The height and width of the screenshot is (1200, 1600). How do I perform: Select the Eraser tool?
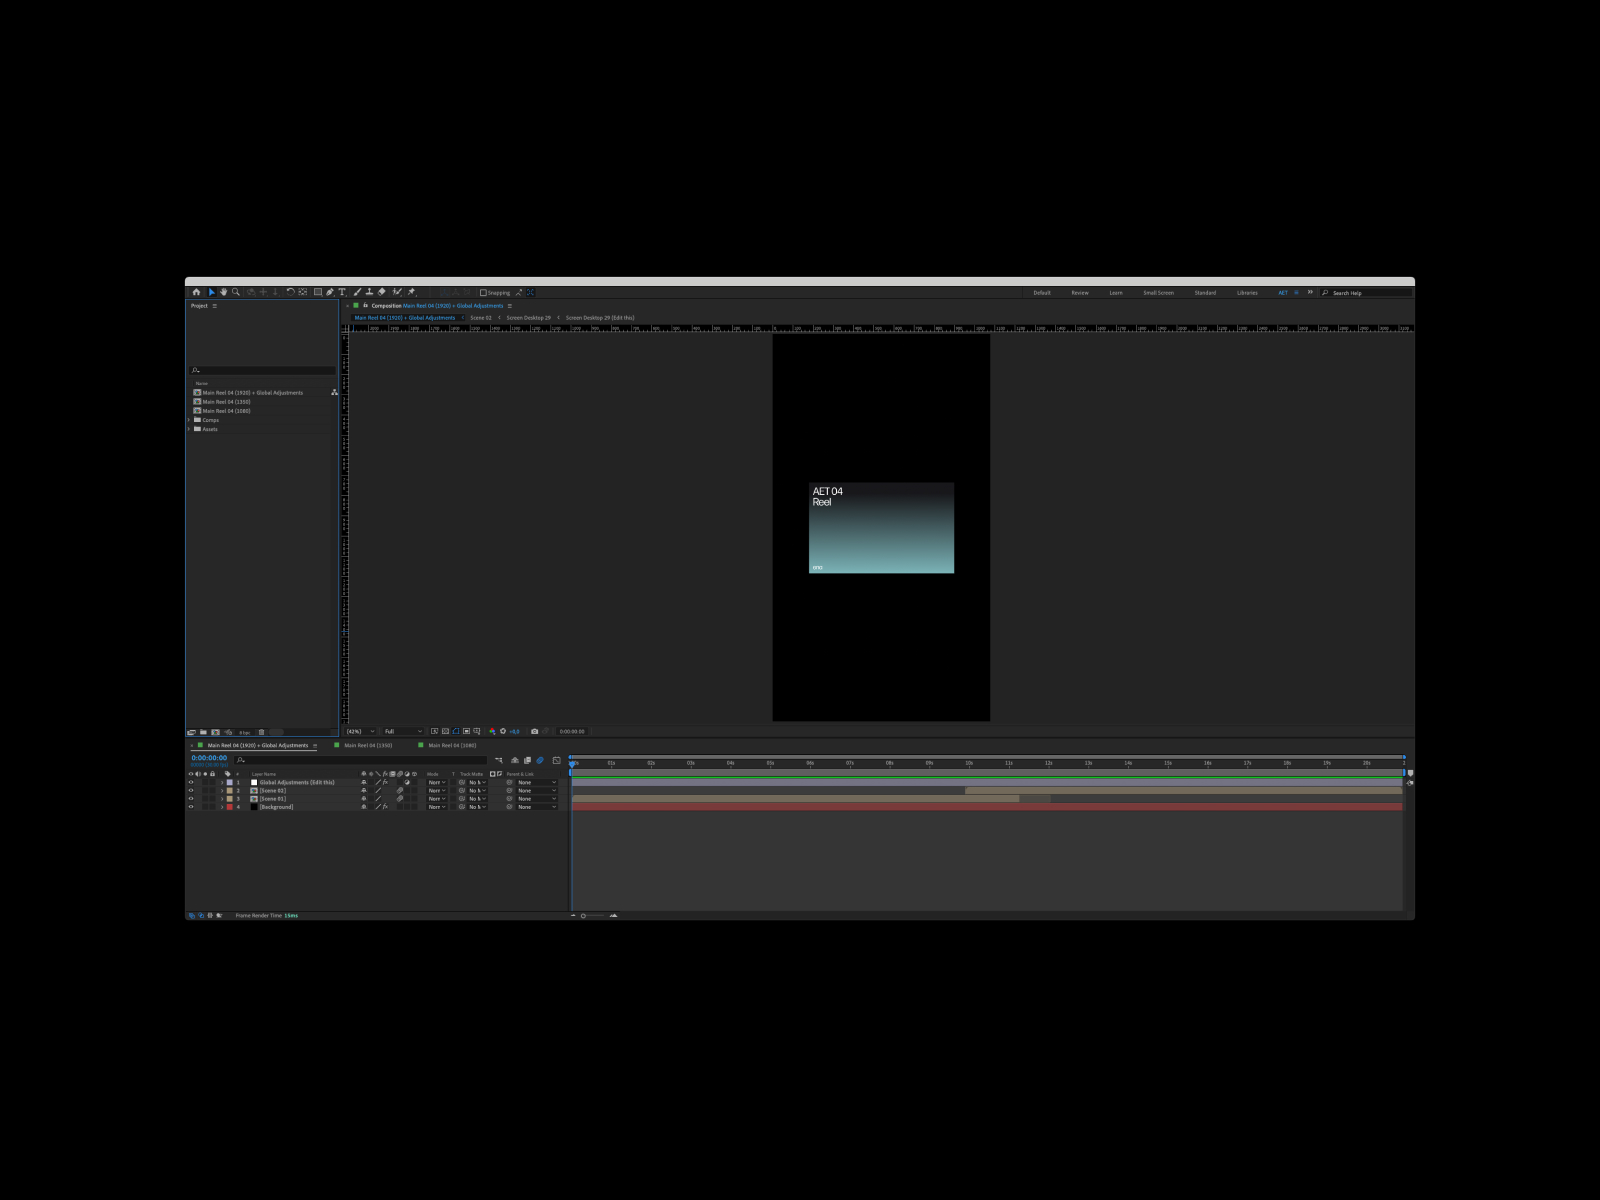381,292
